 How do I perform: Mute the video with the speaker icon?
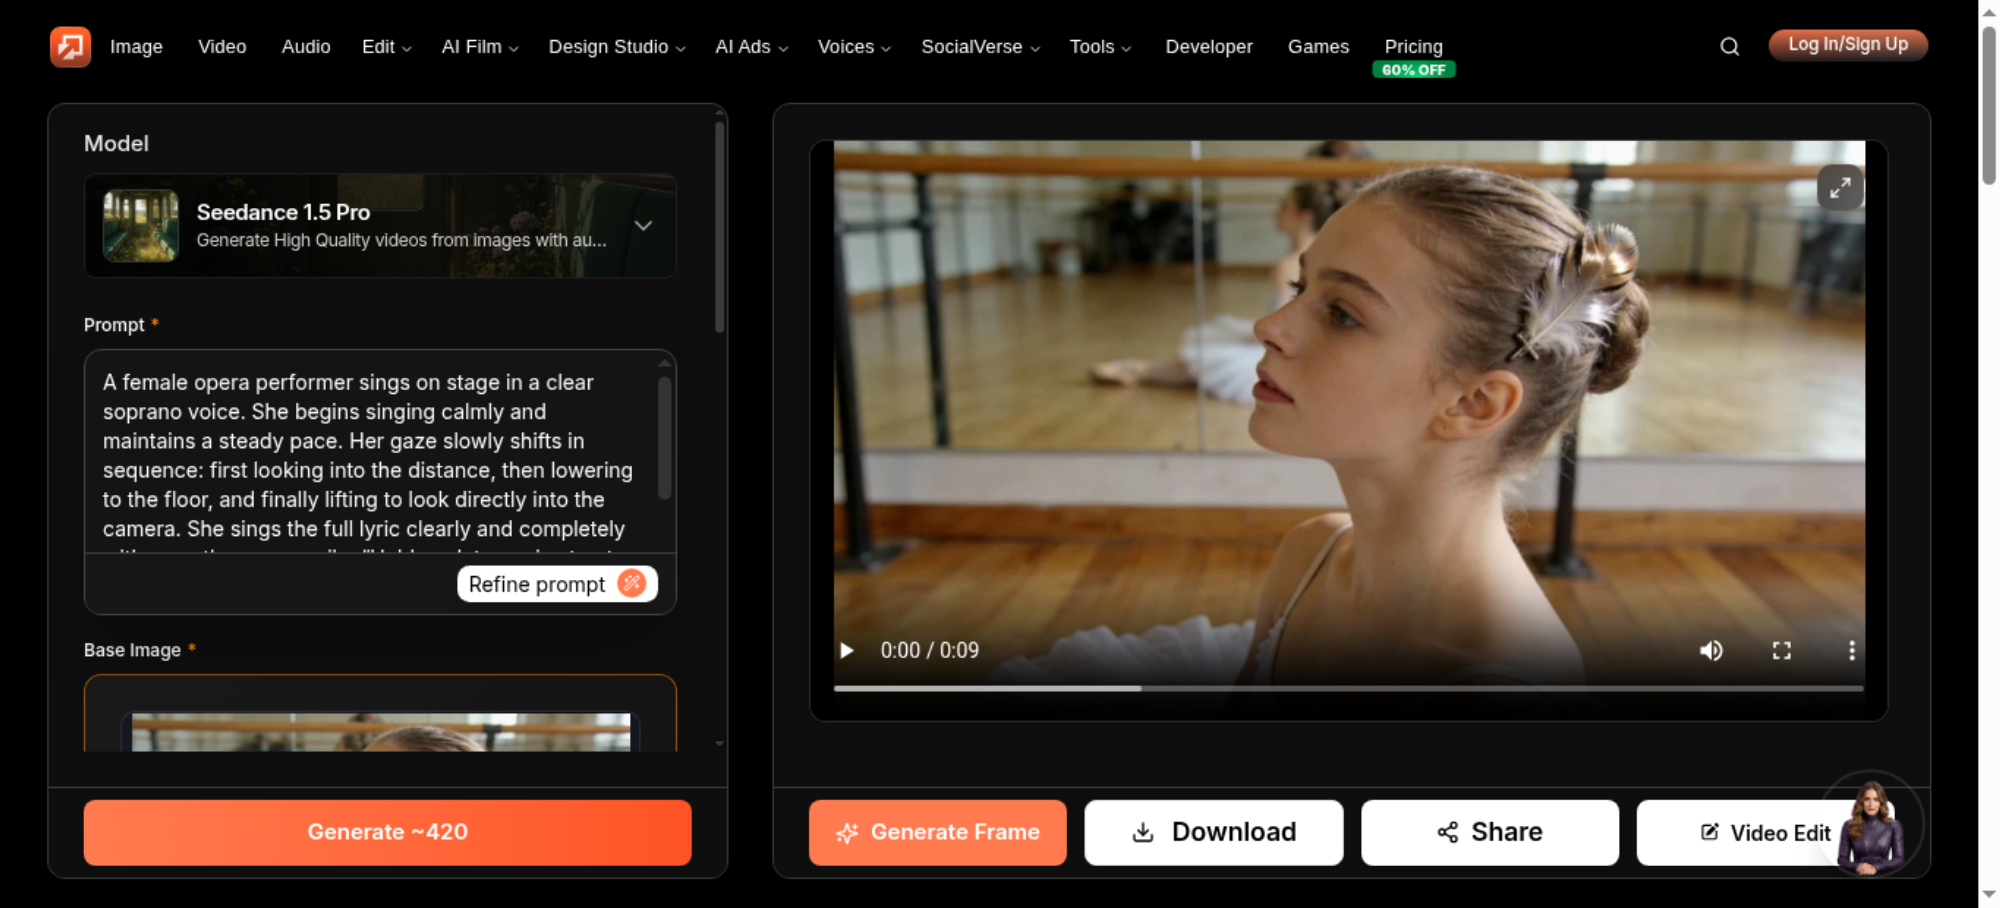pos(1711,651)
